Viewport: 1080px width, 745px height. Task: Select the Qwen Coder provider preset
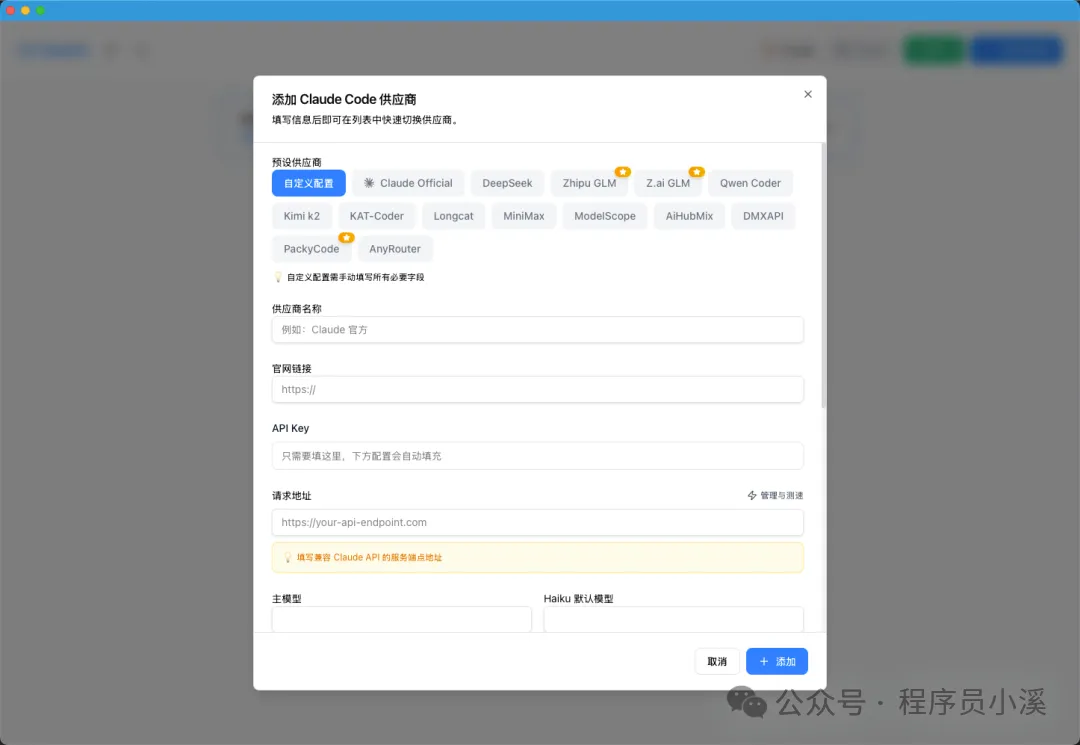click(750, 183)
